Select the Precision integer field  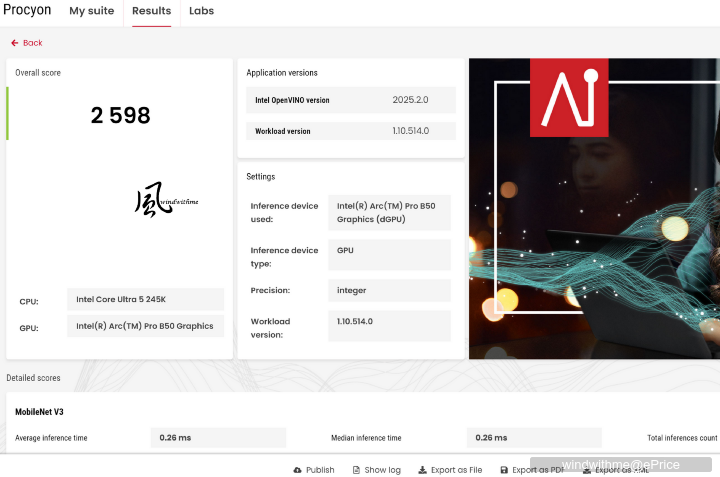pos(389,290)
